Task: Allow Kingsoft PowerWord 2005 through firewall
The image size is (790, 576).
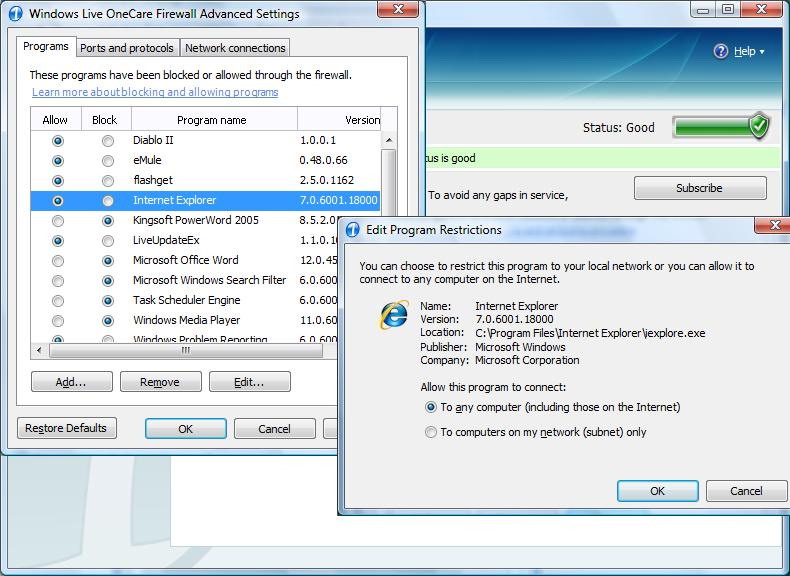Action: [58, 221]
